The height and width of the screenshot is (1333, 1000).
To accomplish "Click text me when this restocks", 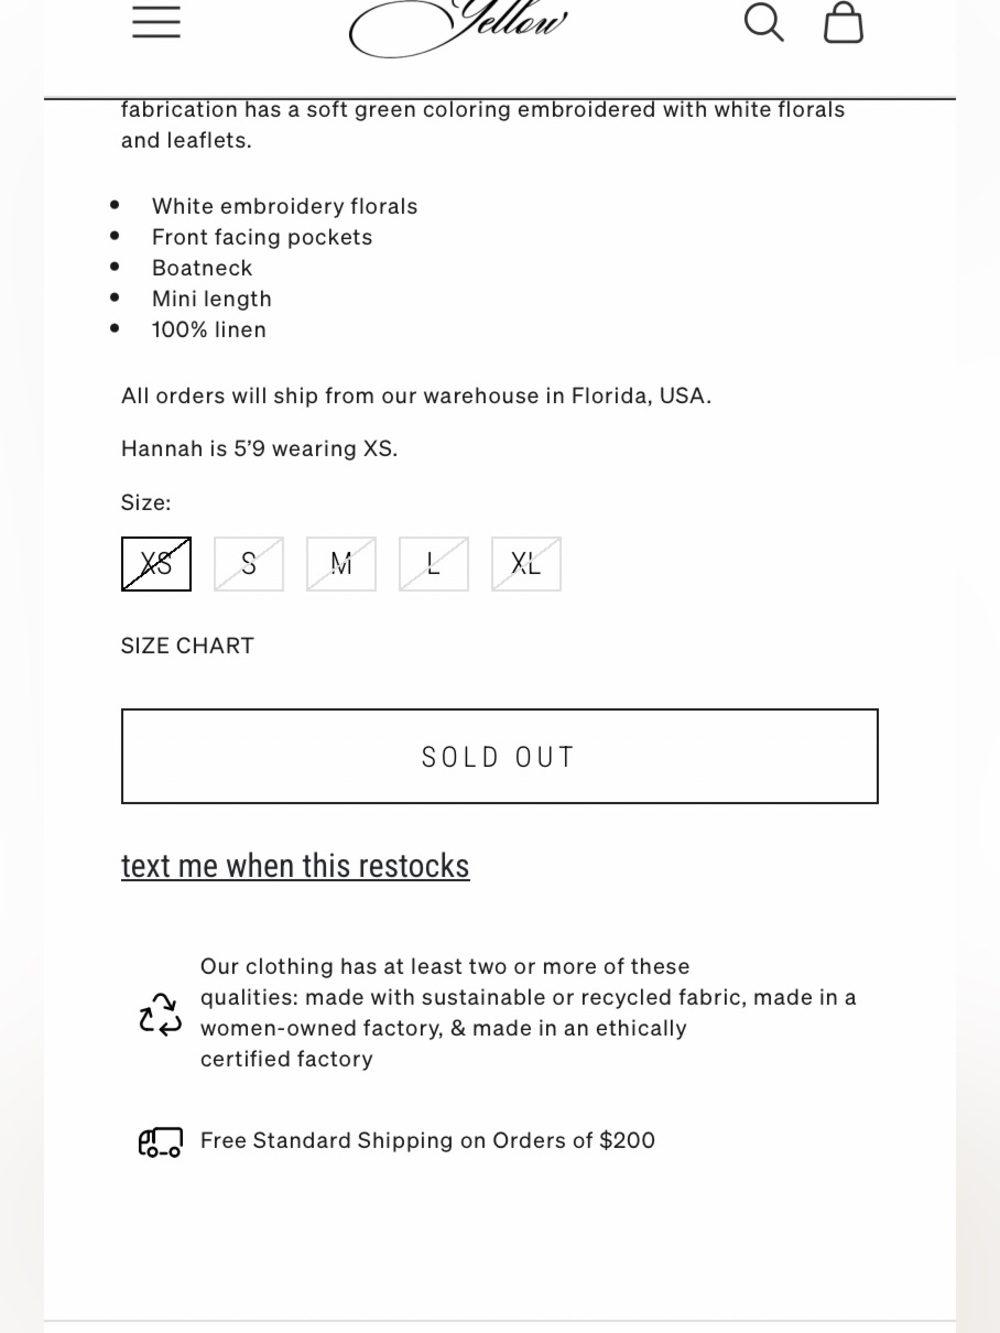I will [x=295, y=866].
